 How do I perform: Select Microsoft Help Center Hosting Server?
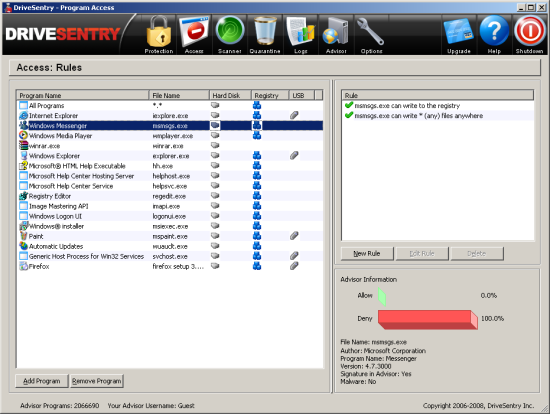point(170,176)
